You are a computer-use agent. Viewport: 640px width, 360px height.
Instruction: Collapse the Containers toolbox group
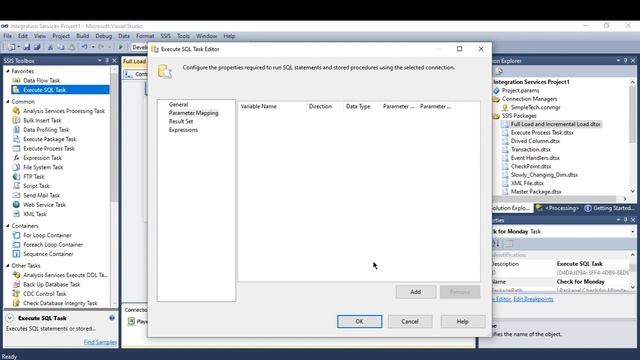pos(8,226)
